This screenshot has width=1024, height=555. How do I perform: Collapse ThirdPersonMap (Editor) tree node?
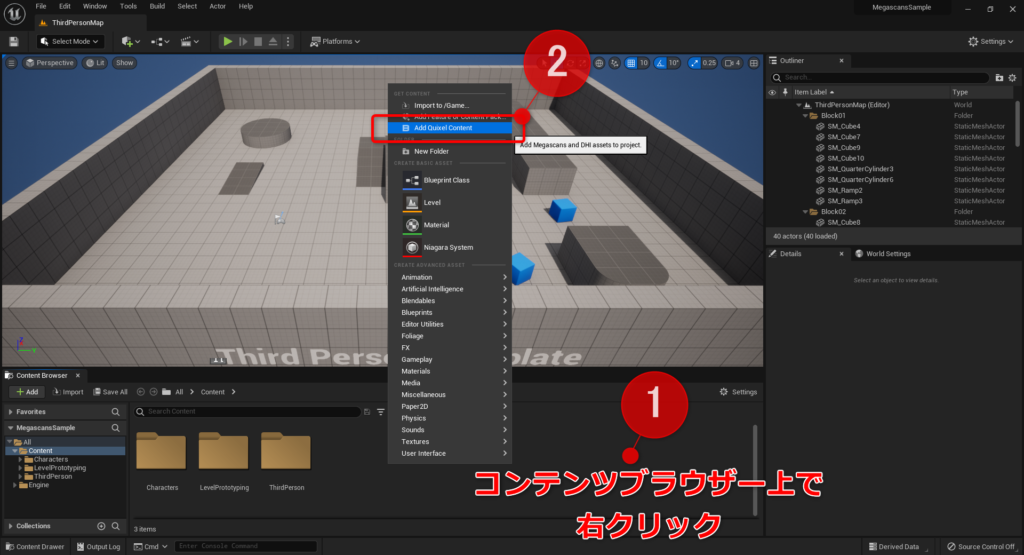[x=798, y=104]
